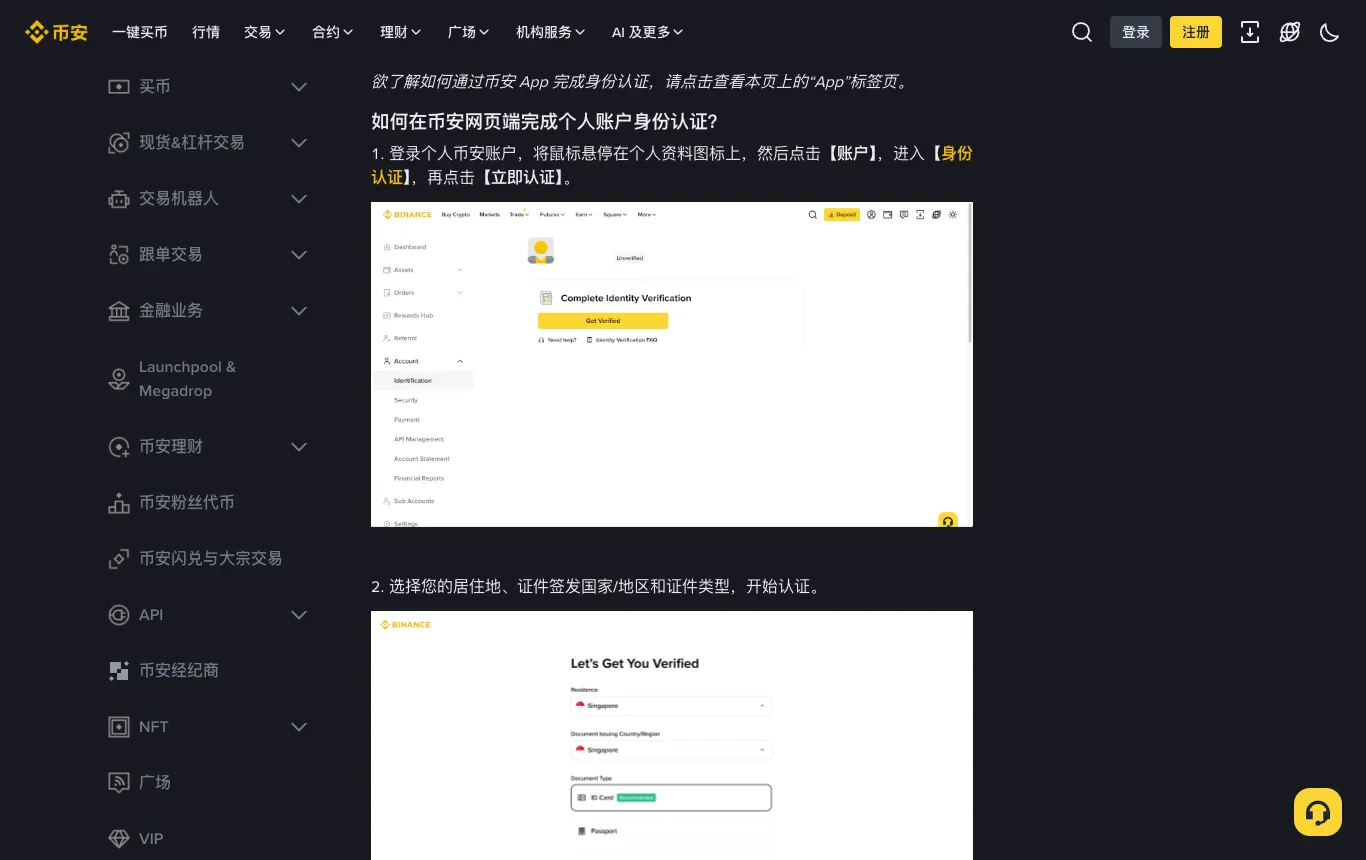Go to 一键买币 in header
The width and height of the screenshot is (1366, 860).
(x=140, y=32)
